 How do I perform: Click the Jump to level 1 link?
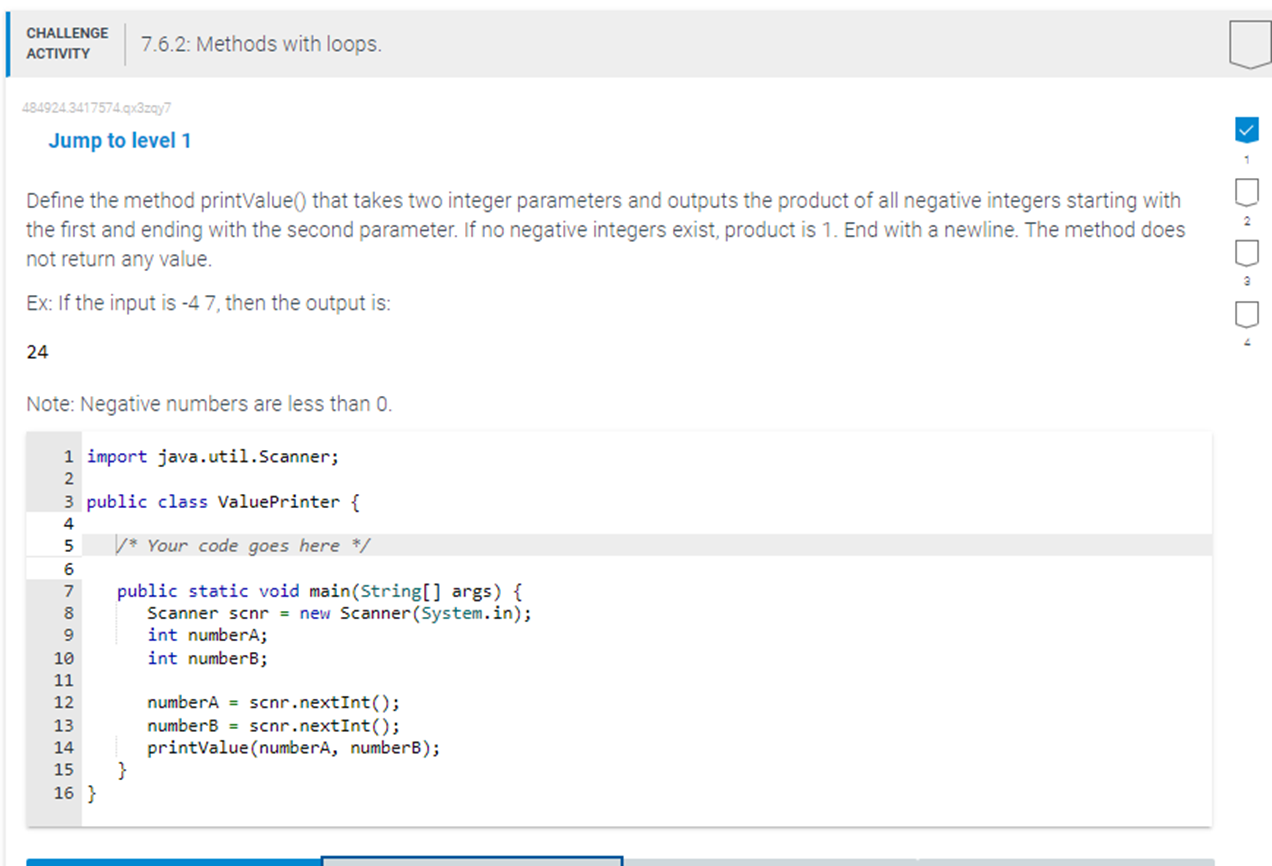(120, 140)
